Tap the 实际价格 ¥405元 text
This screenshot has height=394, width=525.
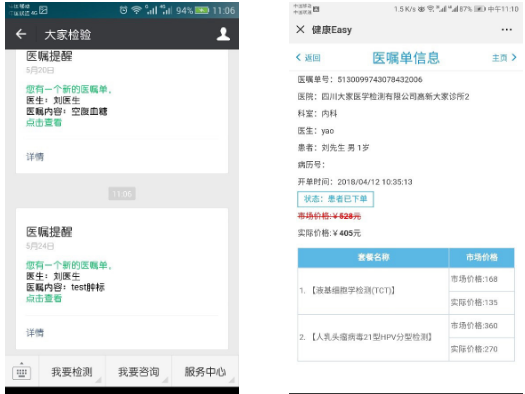click(329, 233)
